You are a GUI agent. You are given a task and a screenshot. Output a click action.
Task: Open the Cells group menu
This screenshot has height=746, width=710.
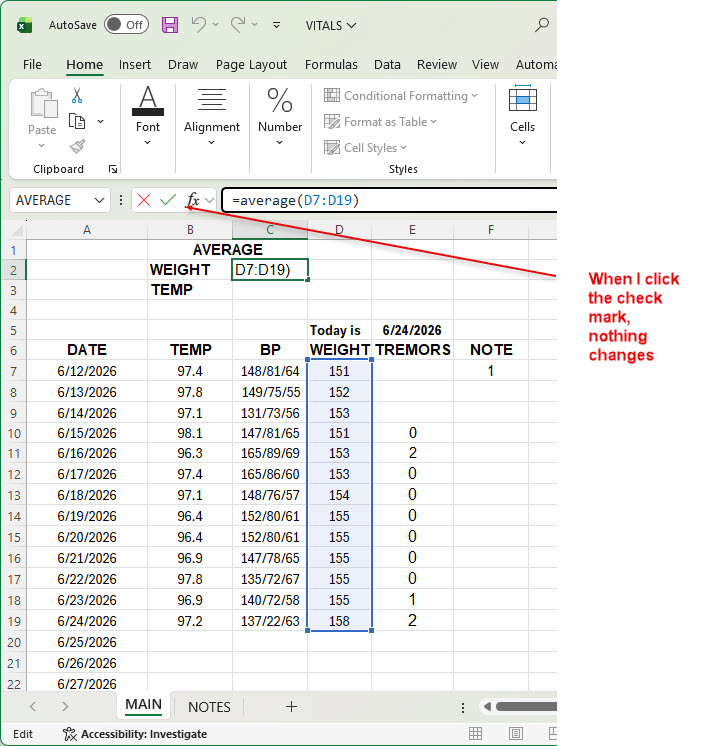523,116
